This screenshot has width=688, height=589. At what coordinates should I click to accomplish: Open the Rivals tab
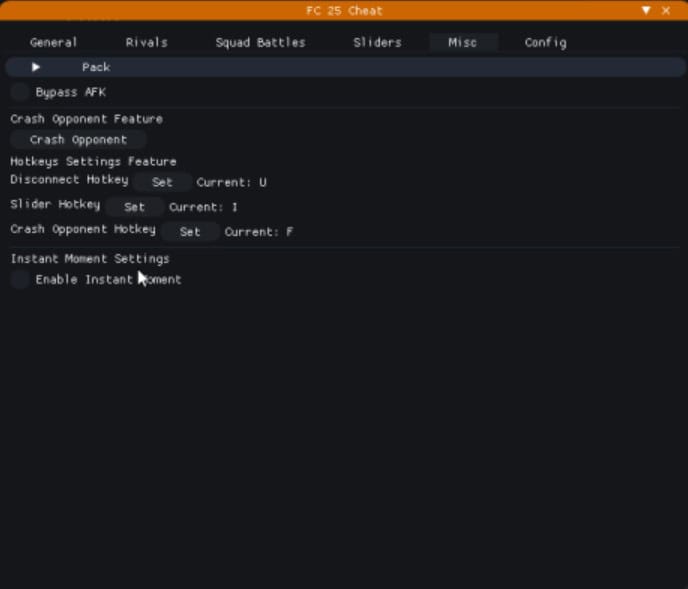click(x=147, y=43)
